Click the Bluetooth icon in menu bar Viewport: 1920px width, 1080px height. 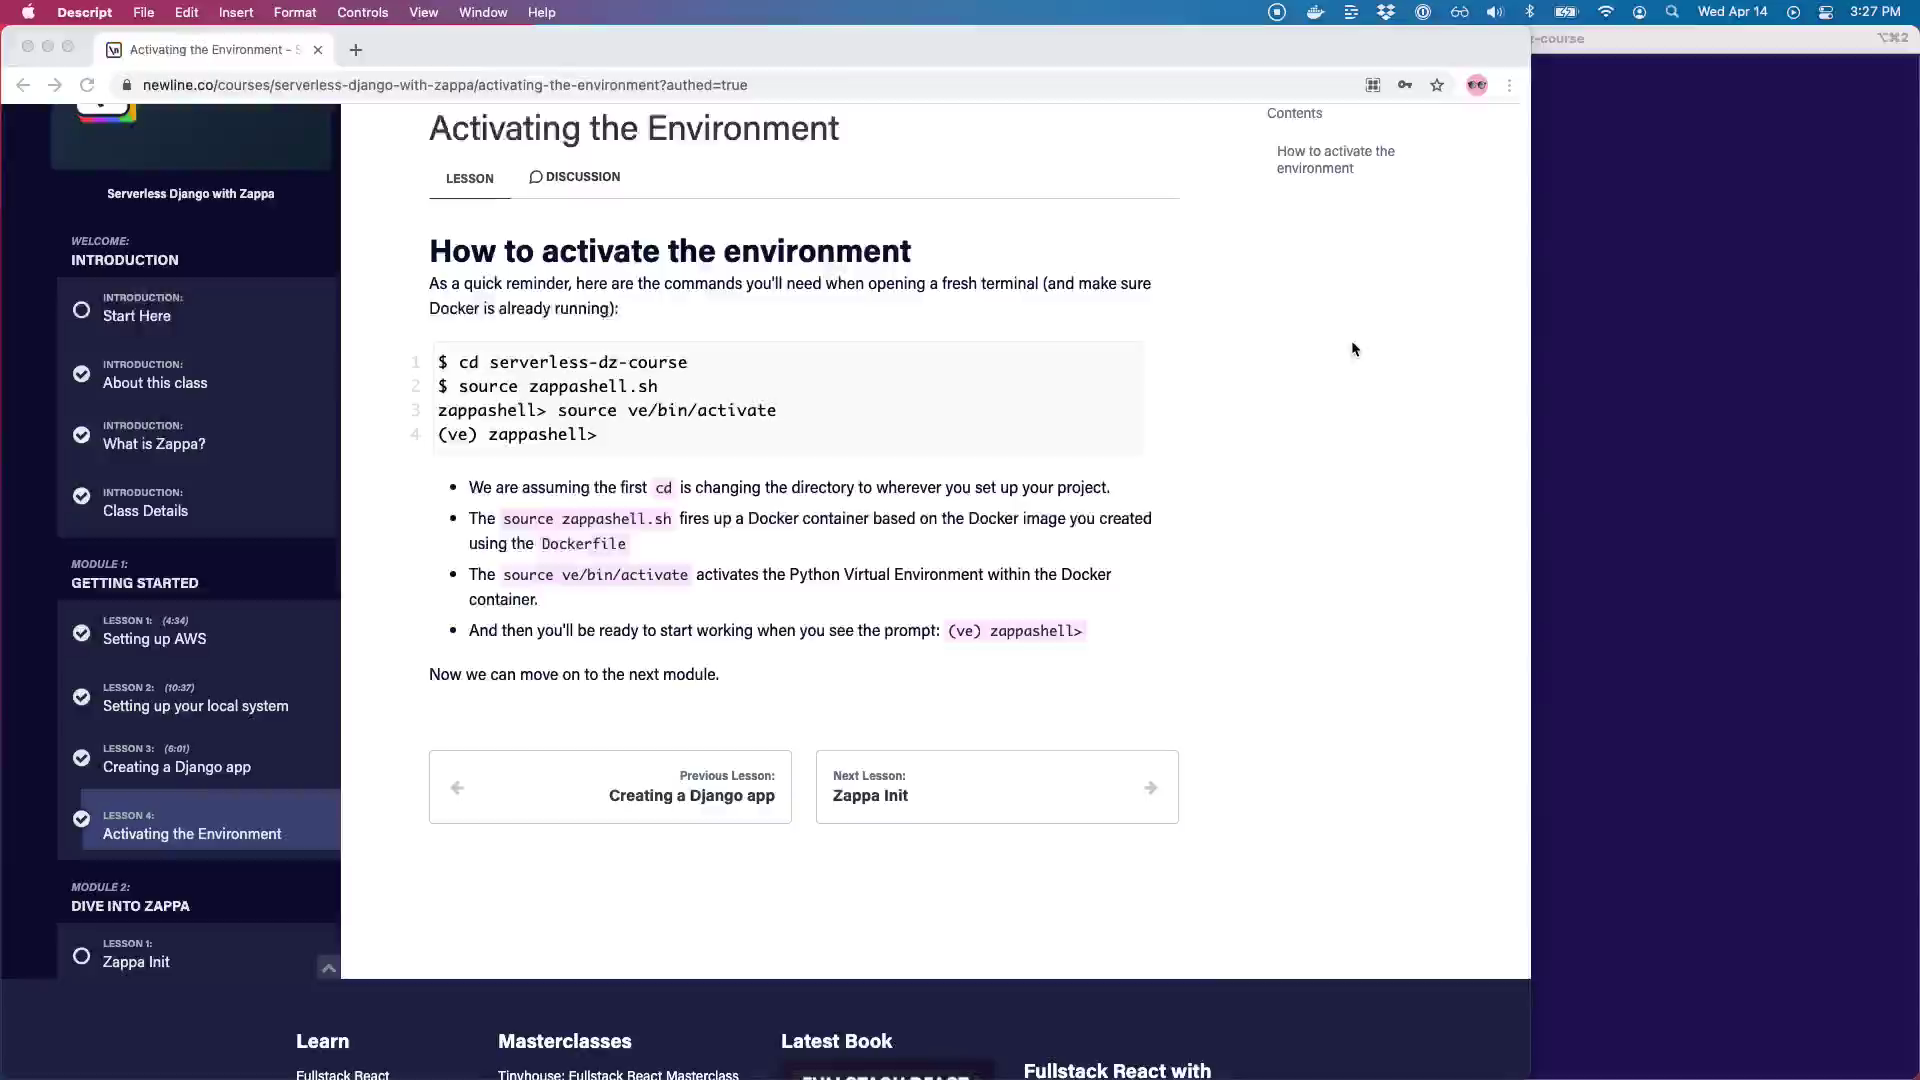click(x=1529, y=12)
